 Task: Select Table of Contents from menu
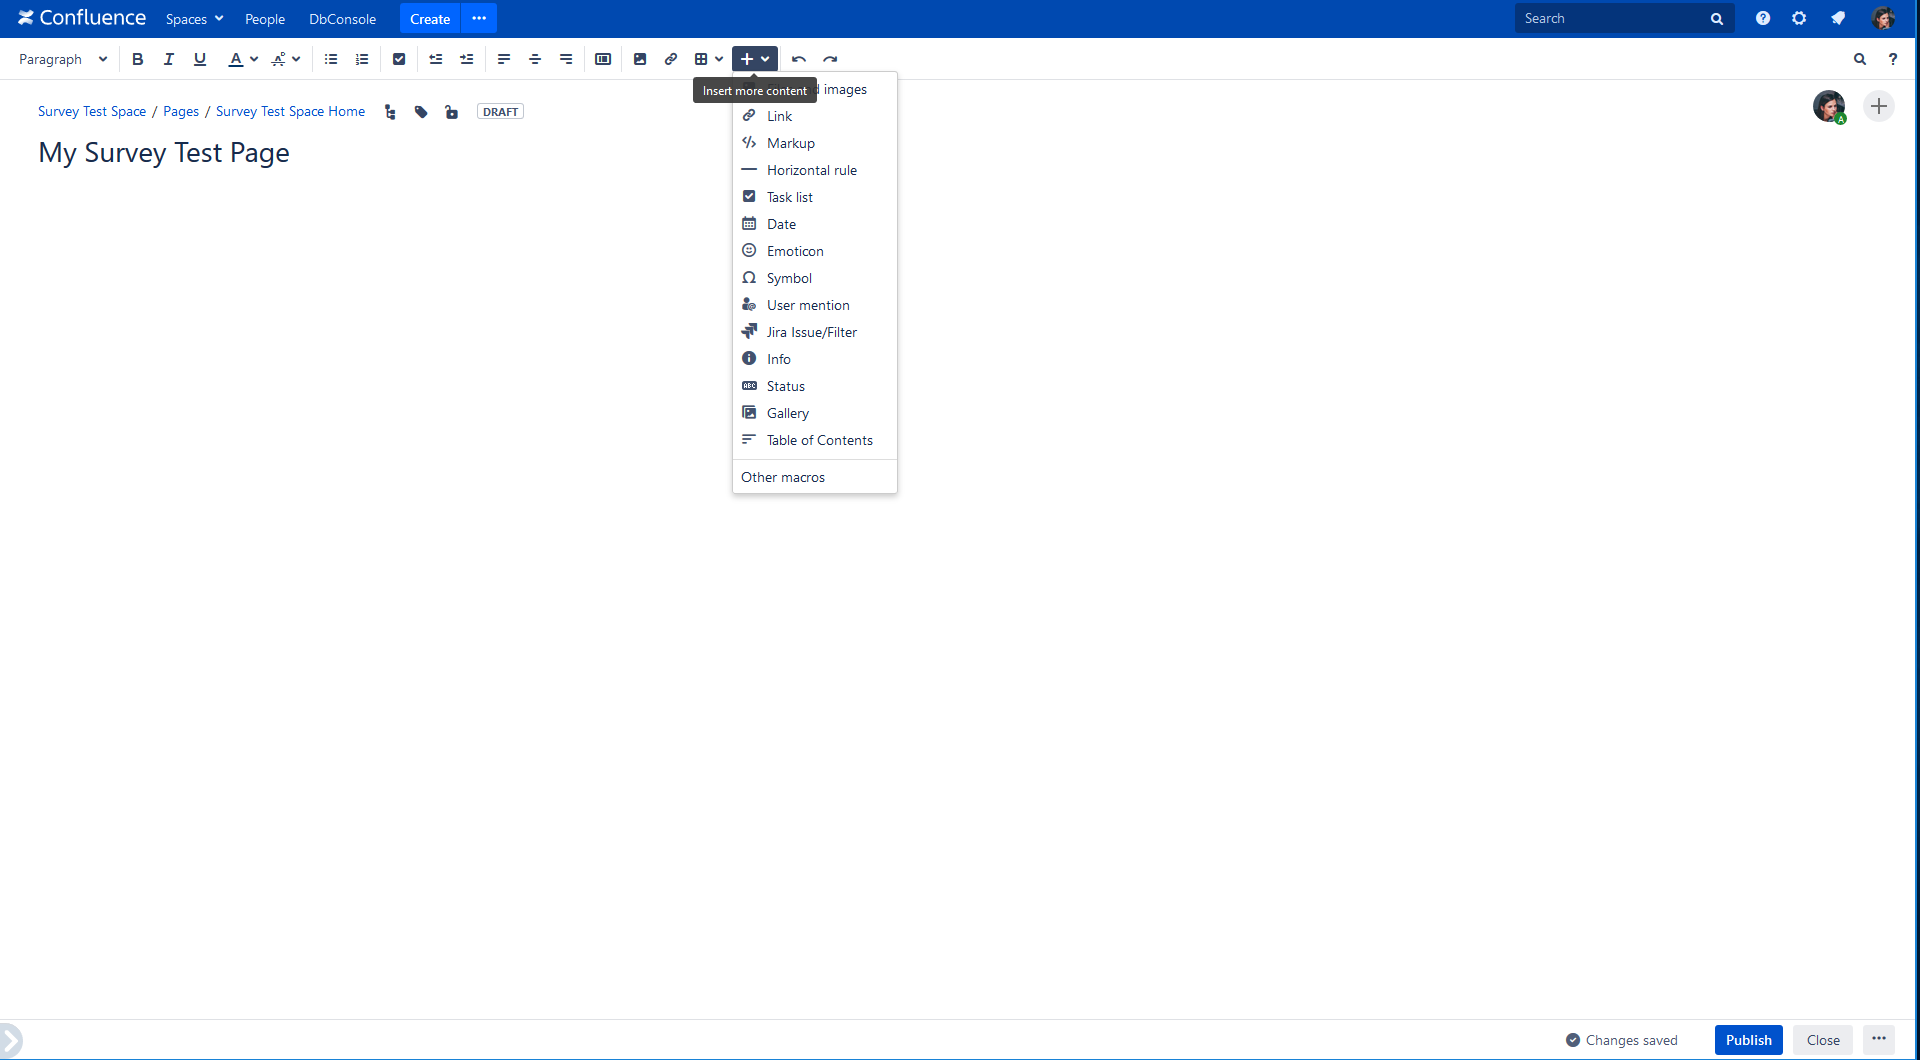819,440
